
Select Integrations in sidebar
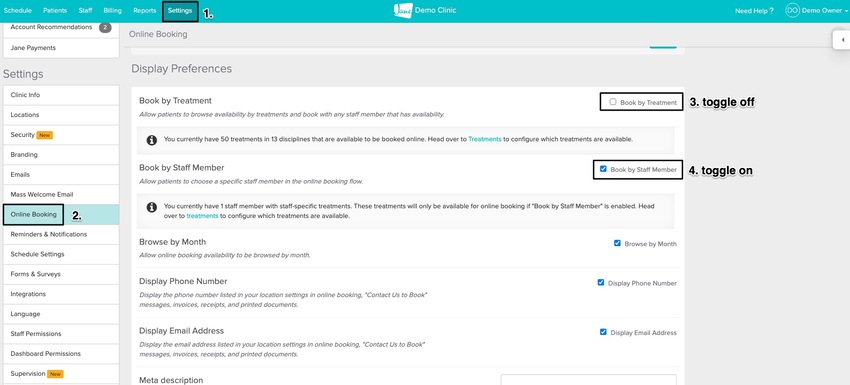click(61, 294)
